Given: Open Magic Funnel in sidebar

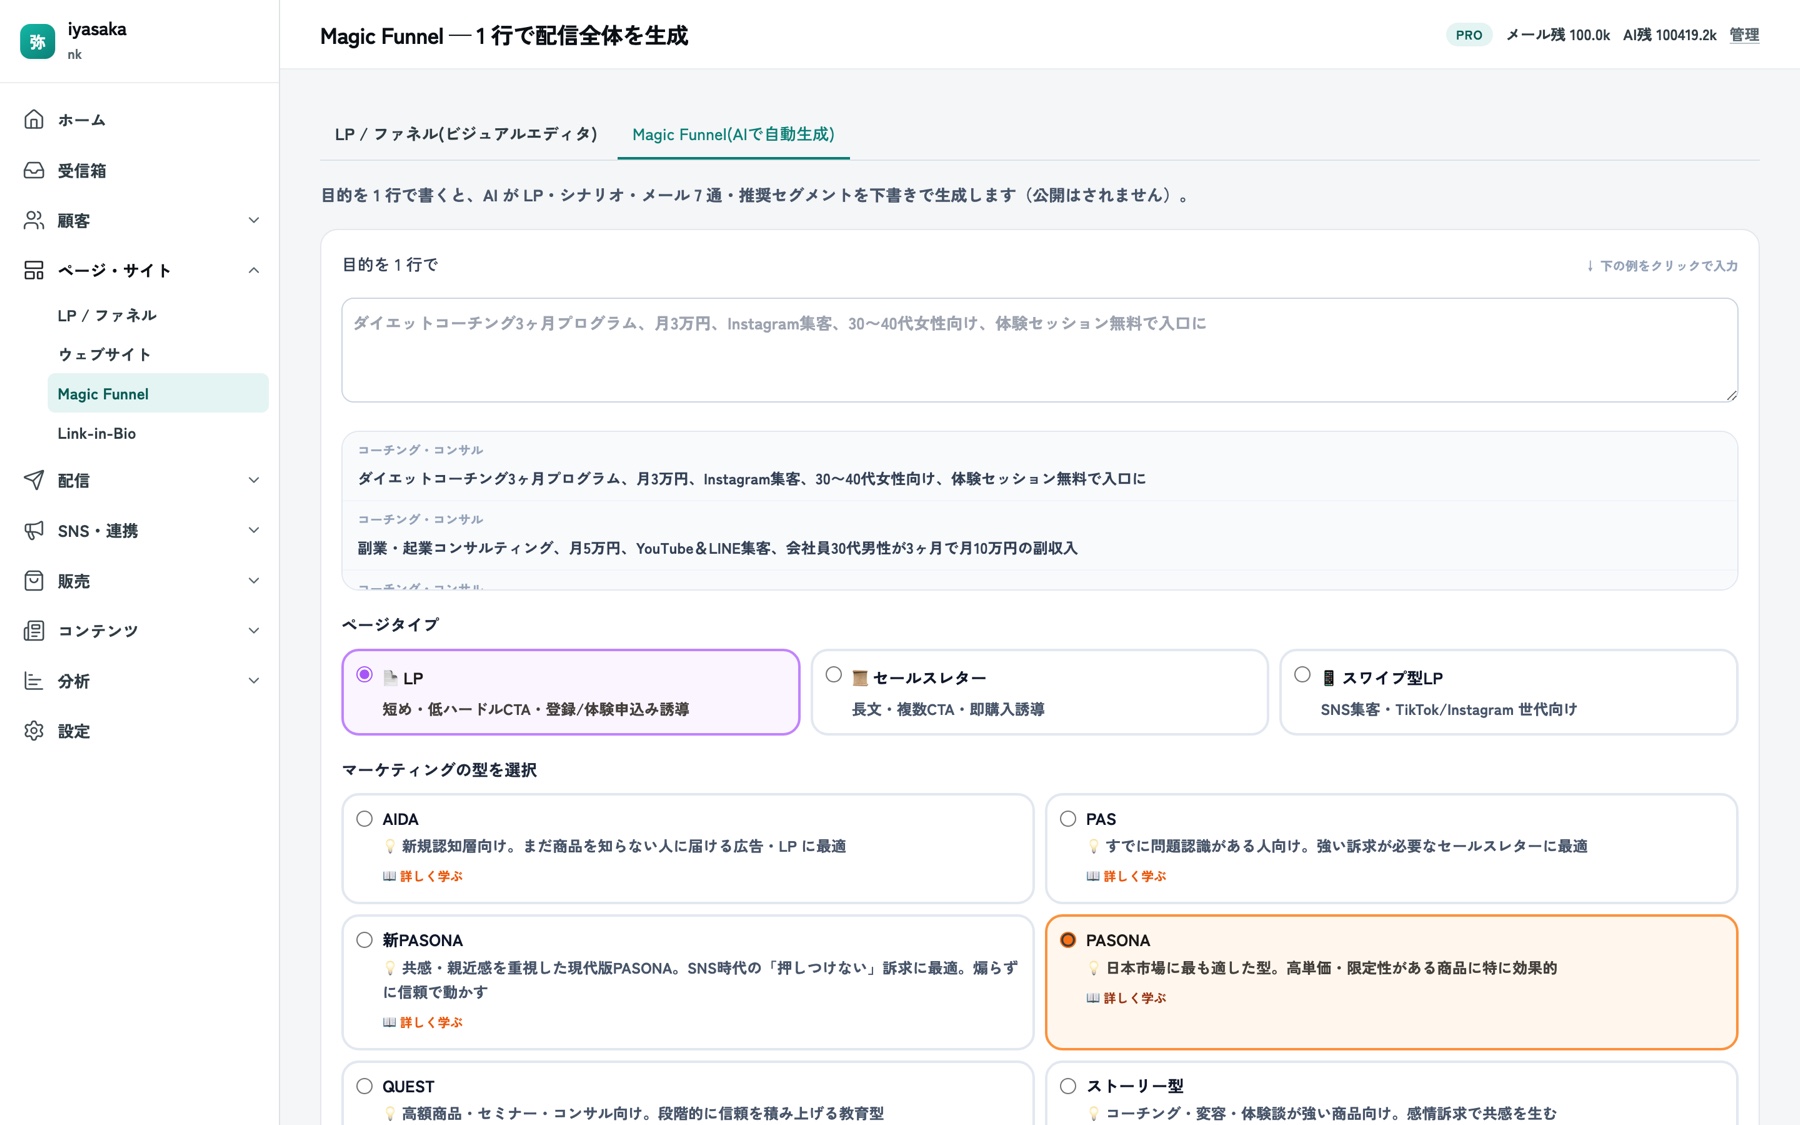Looking at the screenshot, I should 158,393.
